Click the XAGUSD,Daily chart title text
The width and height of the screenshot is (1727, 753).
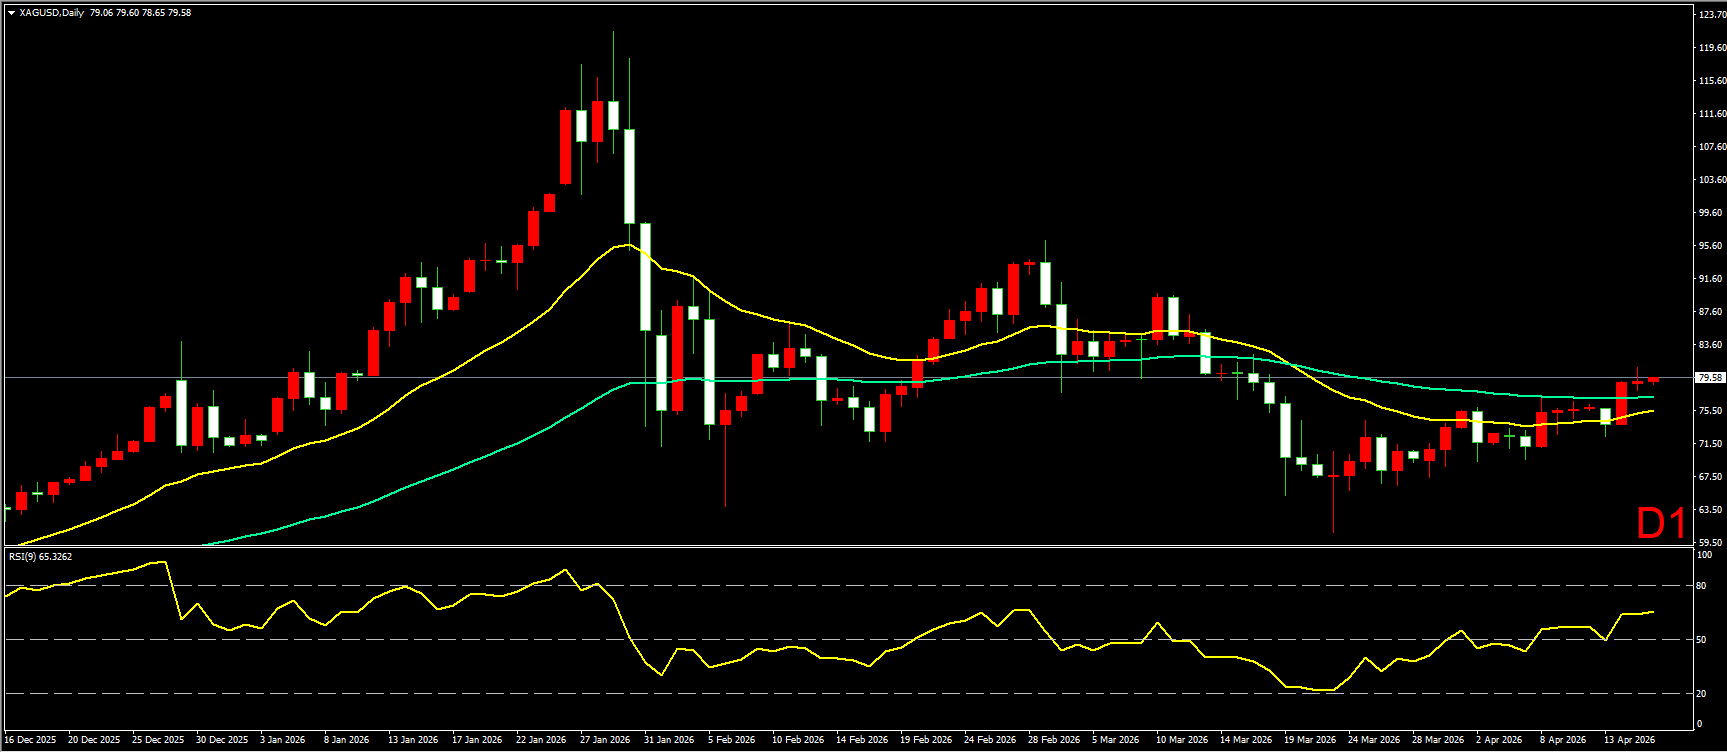point(51,13)
